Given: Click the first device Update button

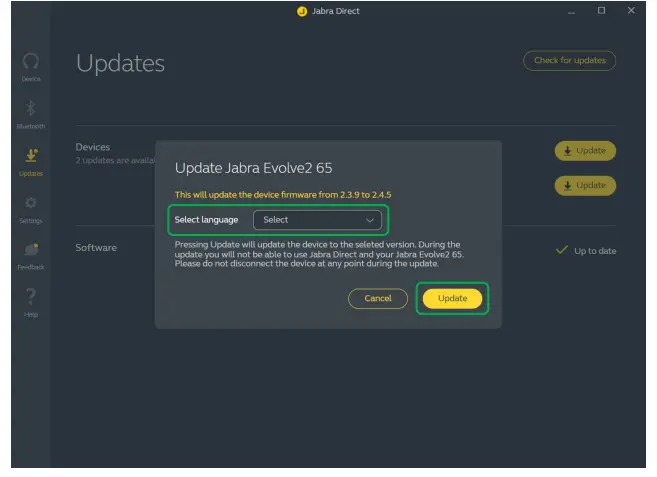Looking at the screenshot, I should [585, 151].
